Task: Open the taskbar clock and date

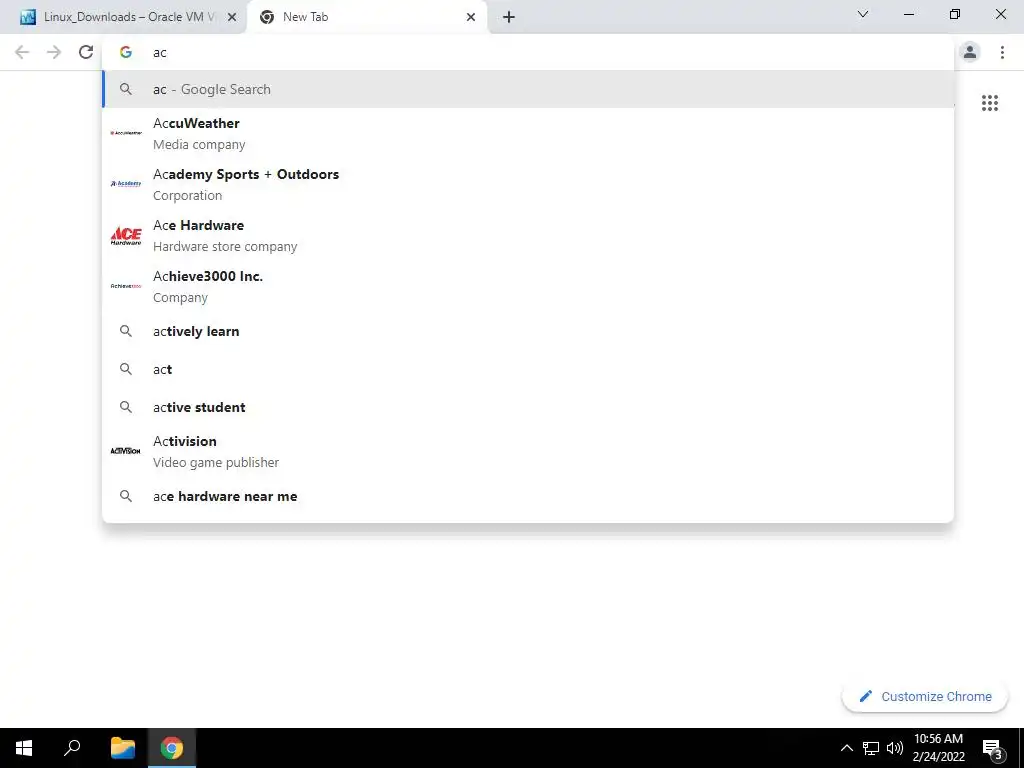Action: (938, 748)
